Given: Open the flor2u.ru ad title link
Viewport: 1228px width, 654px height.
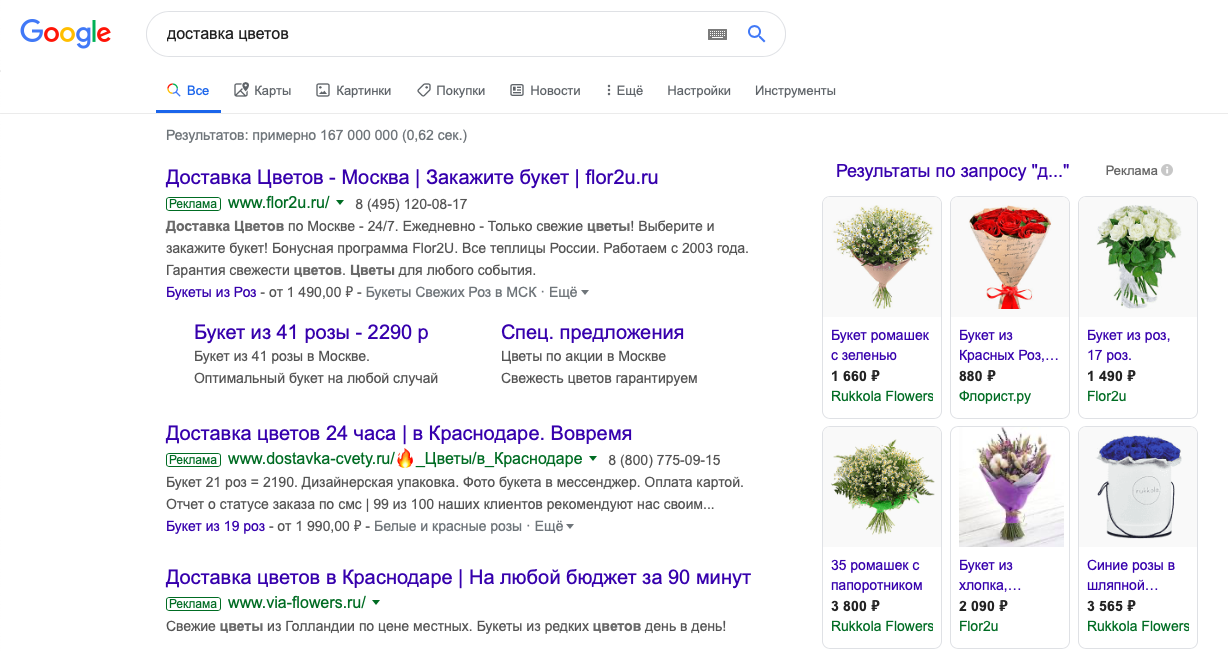Looking at the screenshot, I should pyautogui.click(x=412, y=178).
